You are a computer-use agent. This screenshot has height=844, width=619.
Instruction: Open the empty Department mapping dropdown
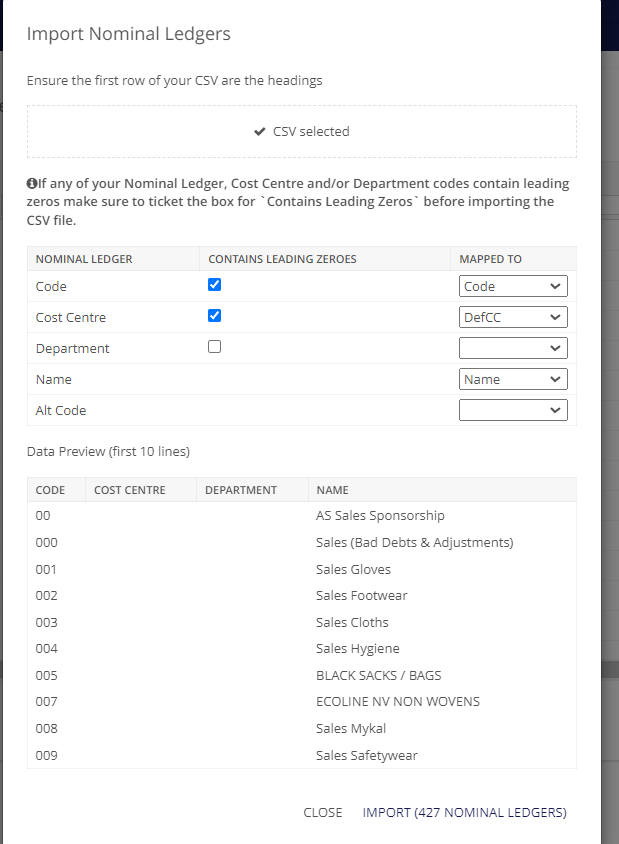(x=513, y=348)
